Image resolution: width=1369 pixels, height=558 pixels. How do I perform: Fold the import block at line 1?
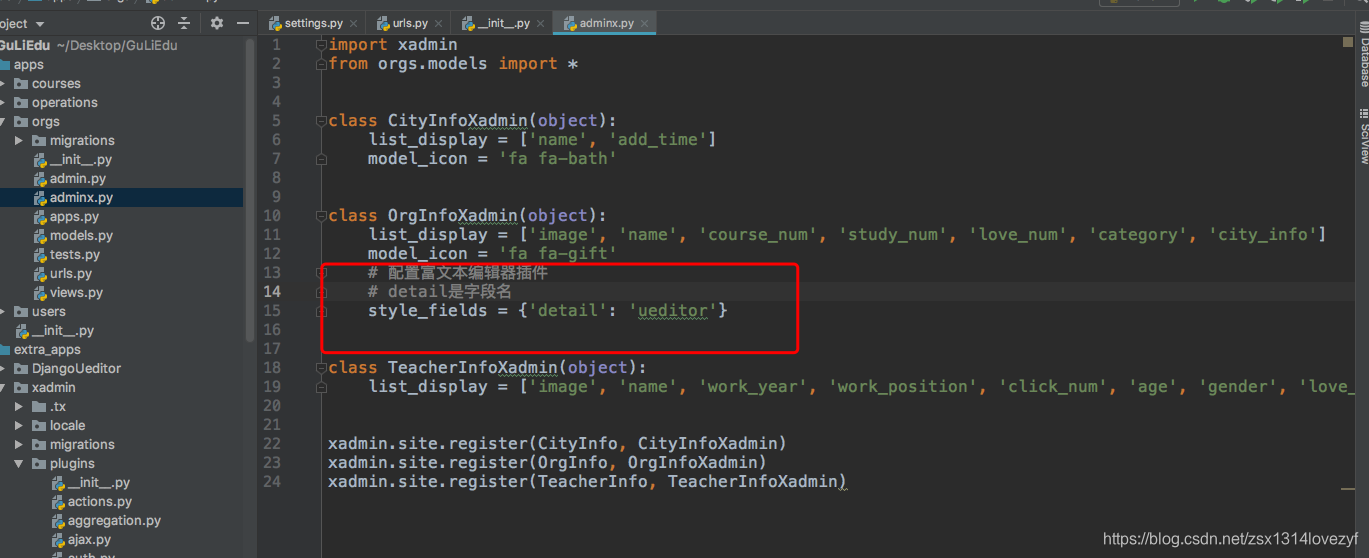(x=321, y=44)
